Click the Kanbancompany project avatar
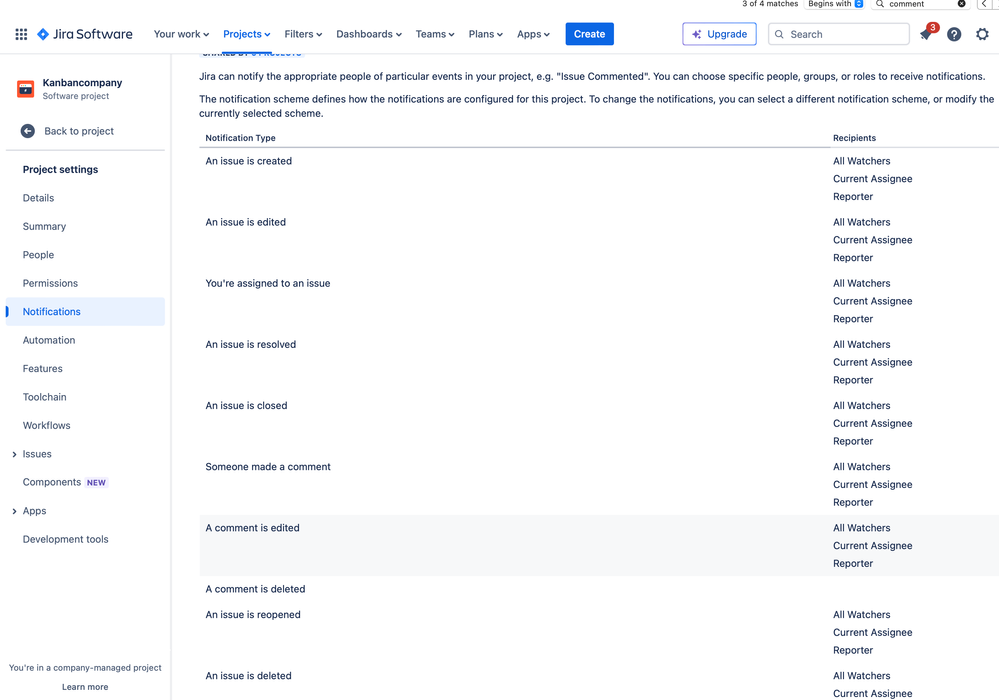Viewport: 999px width, 700px height. coord(24,89)
